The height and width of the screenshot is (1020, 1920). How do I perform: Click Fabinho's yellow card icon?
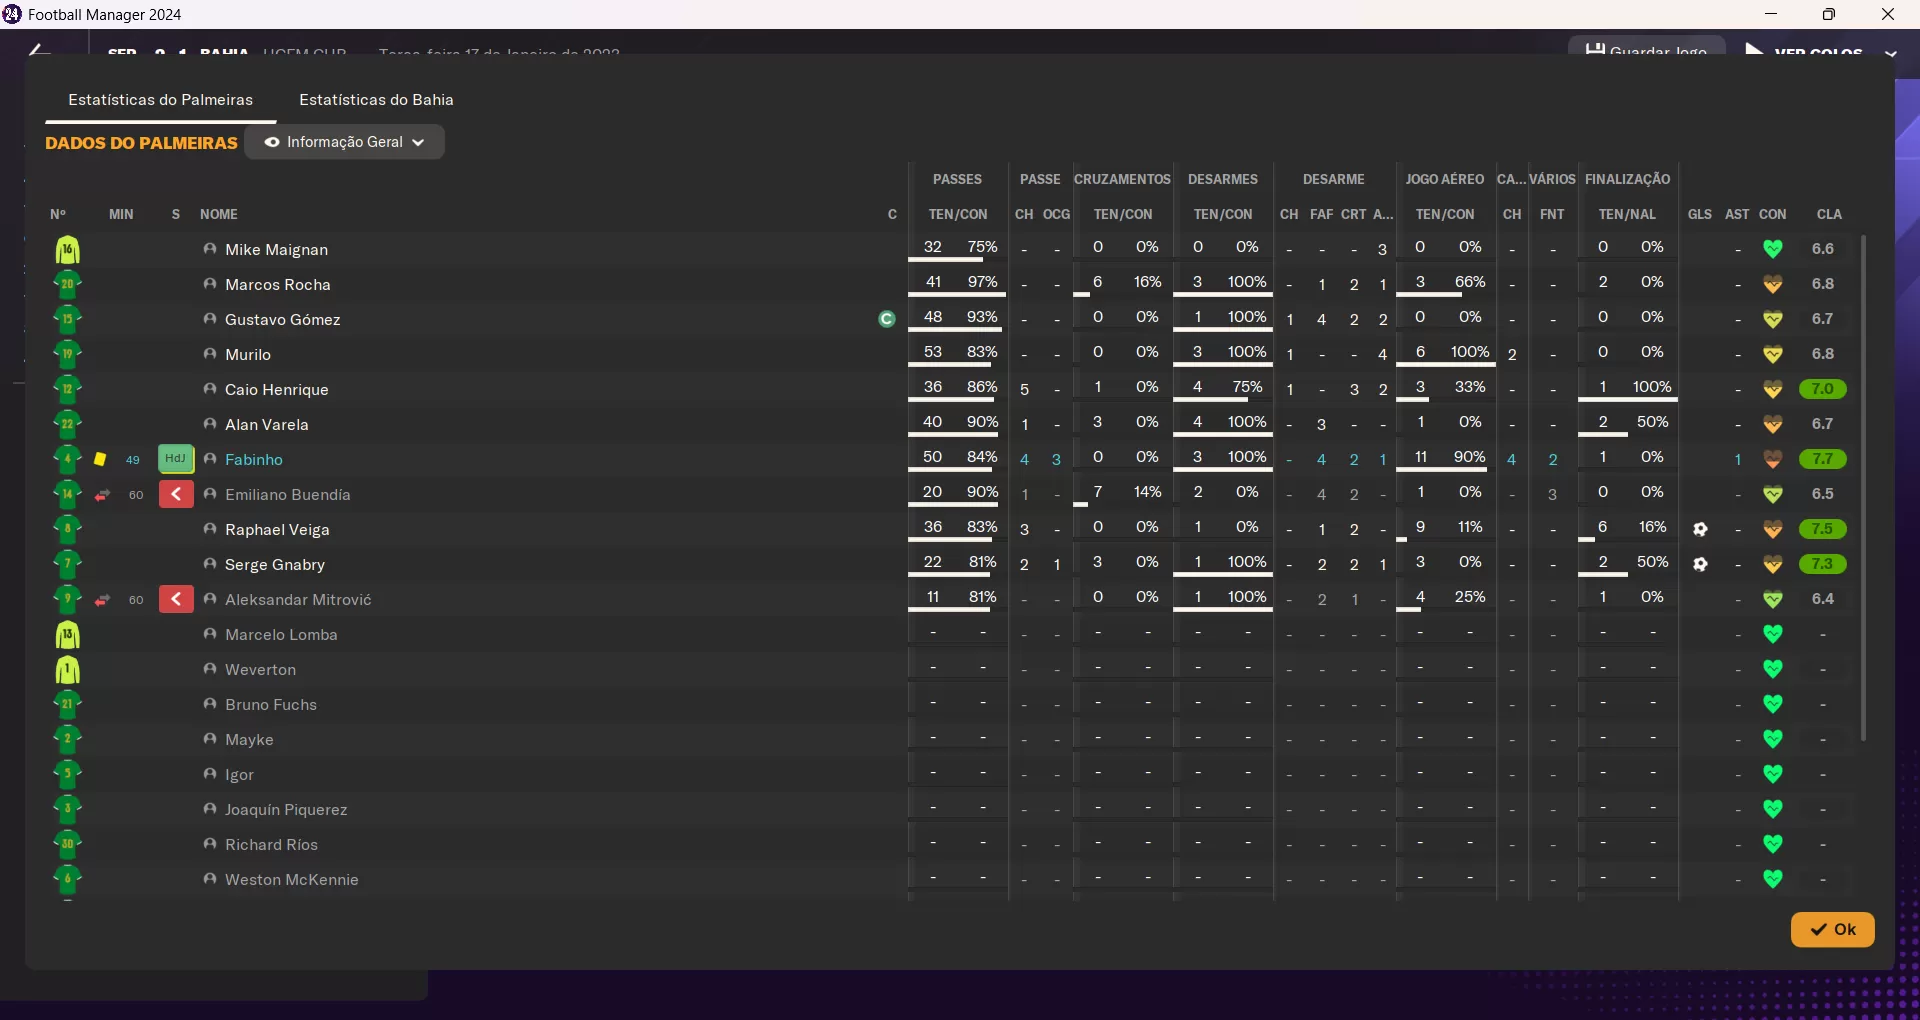[100, 460]
